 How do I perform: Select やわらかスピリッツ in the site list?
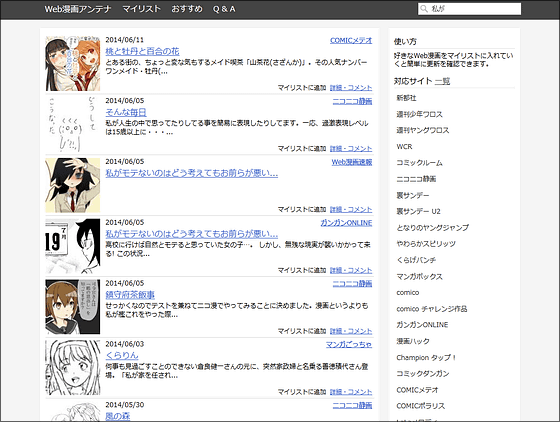(426, 244)
